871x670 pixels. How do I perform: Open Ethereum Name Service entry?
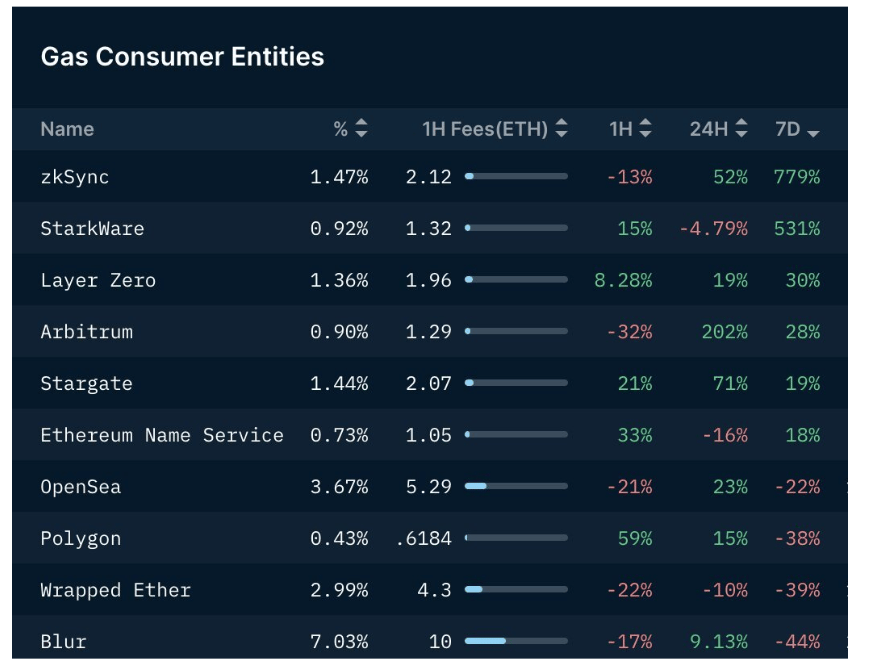click(162, 436)
